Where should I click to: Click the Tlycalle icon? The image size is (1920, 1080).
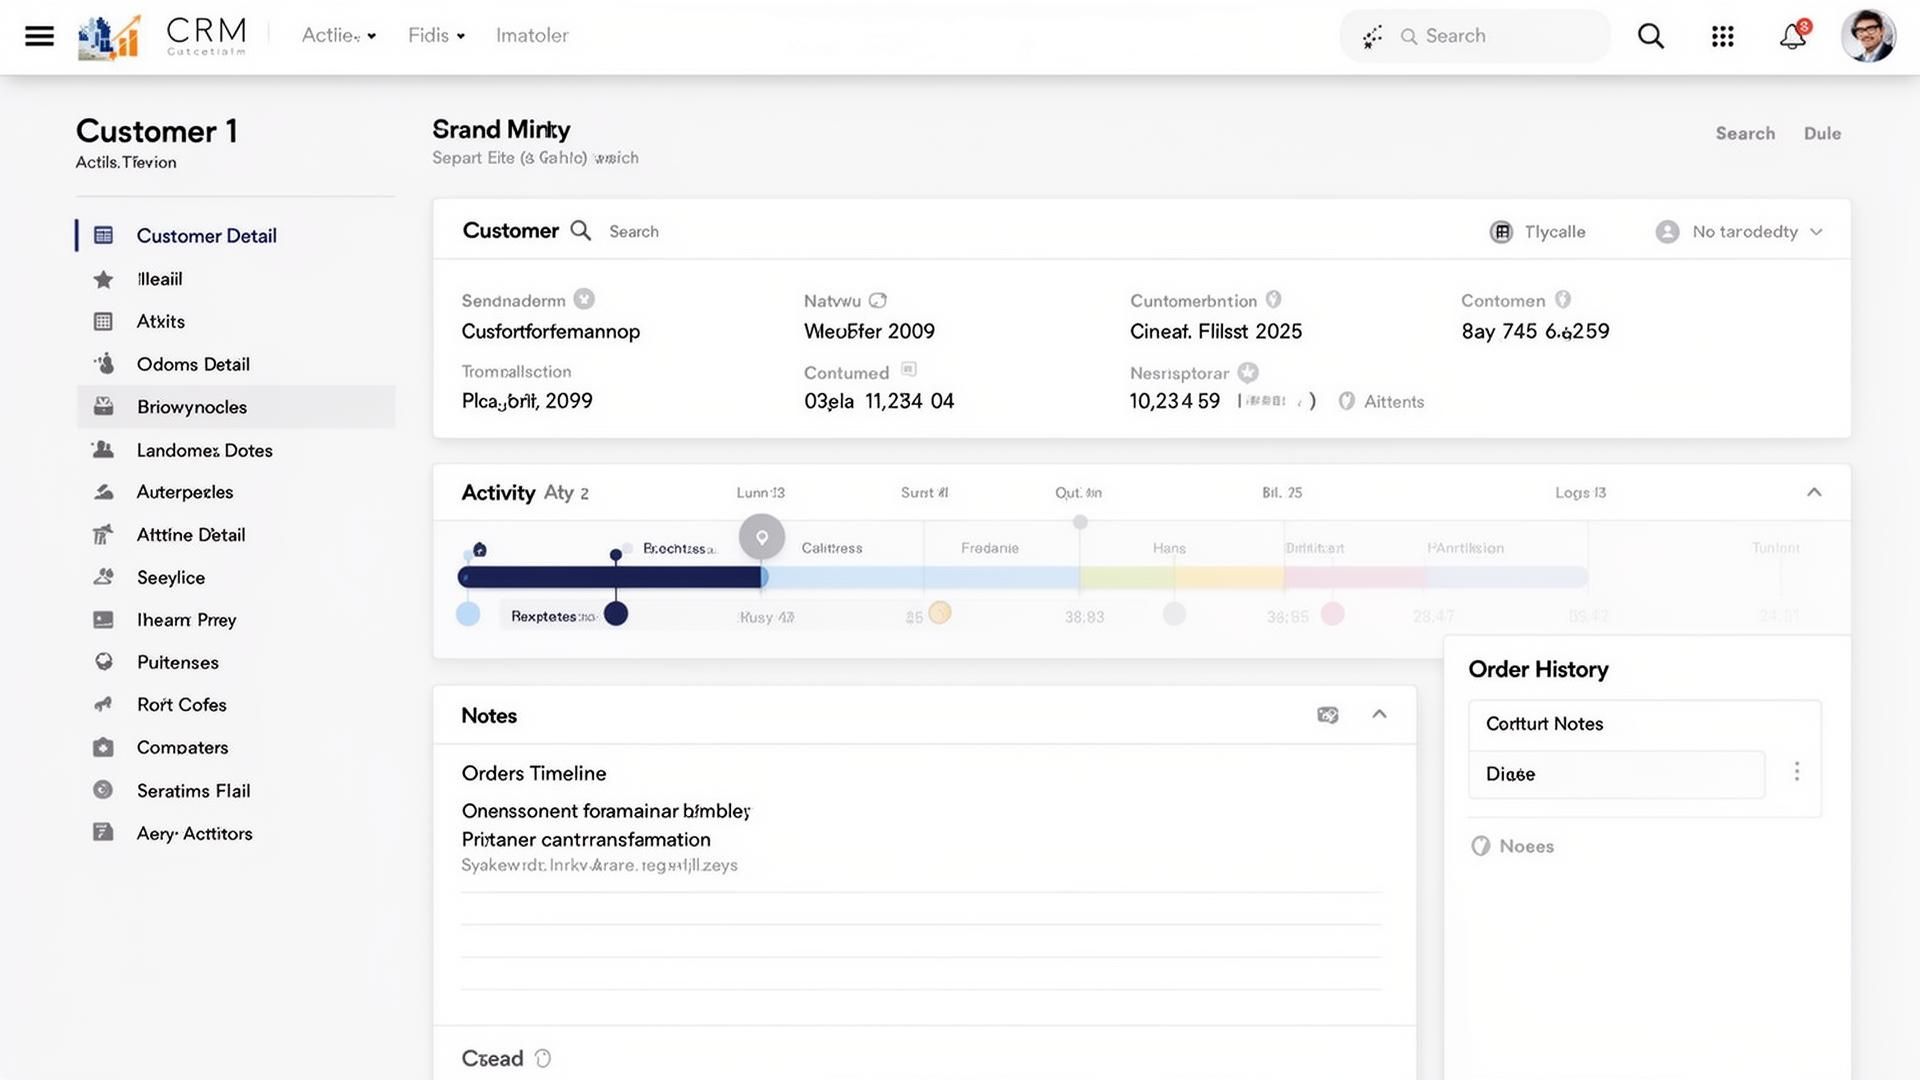1501,232
